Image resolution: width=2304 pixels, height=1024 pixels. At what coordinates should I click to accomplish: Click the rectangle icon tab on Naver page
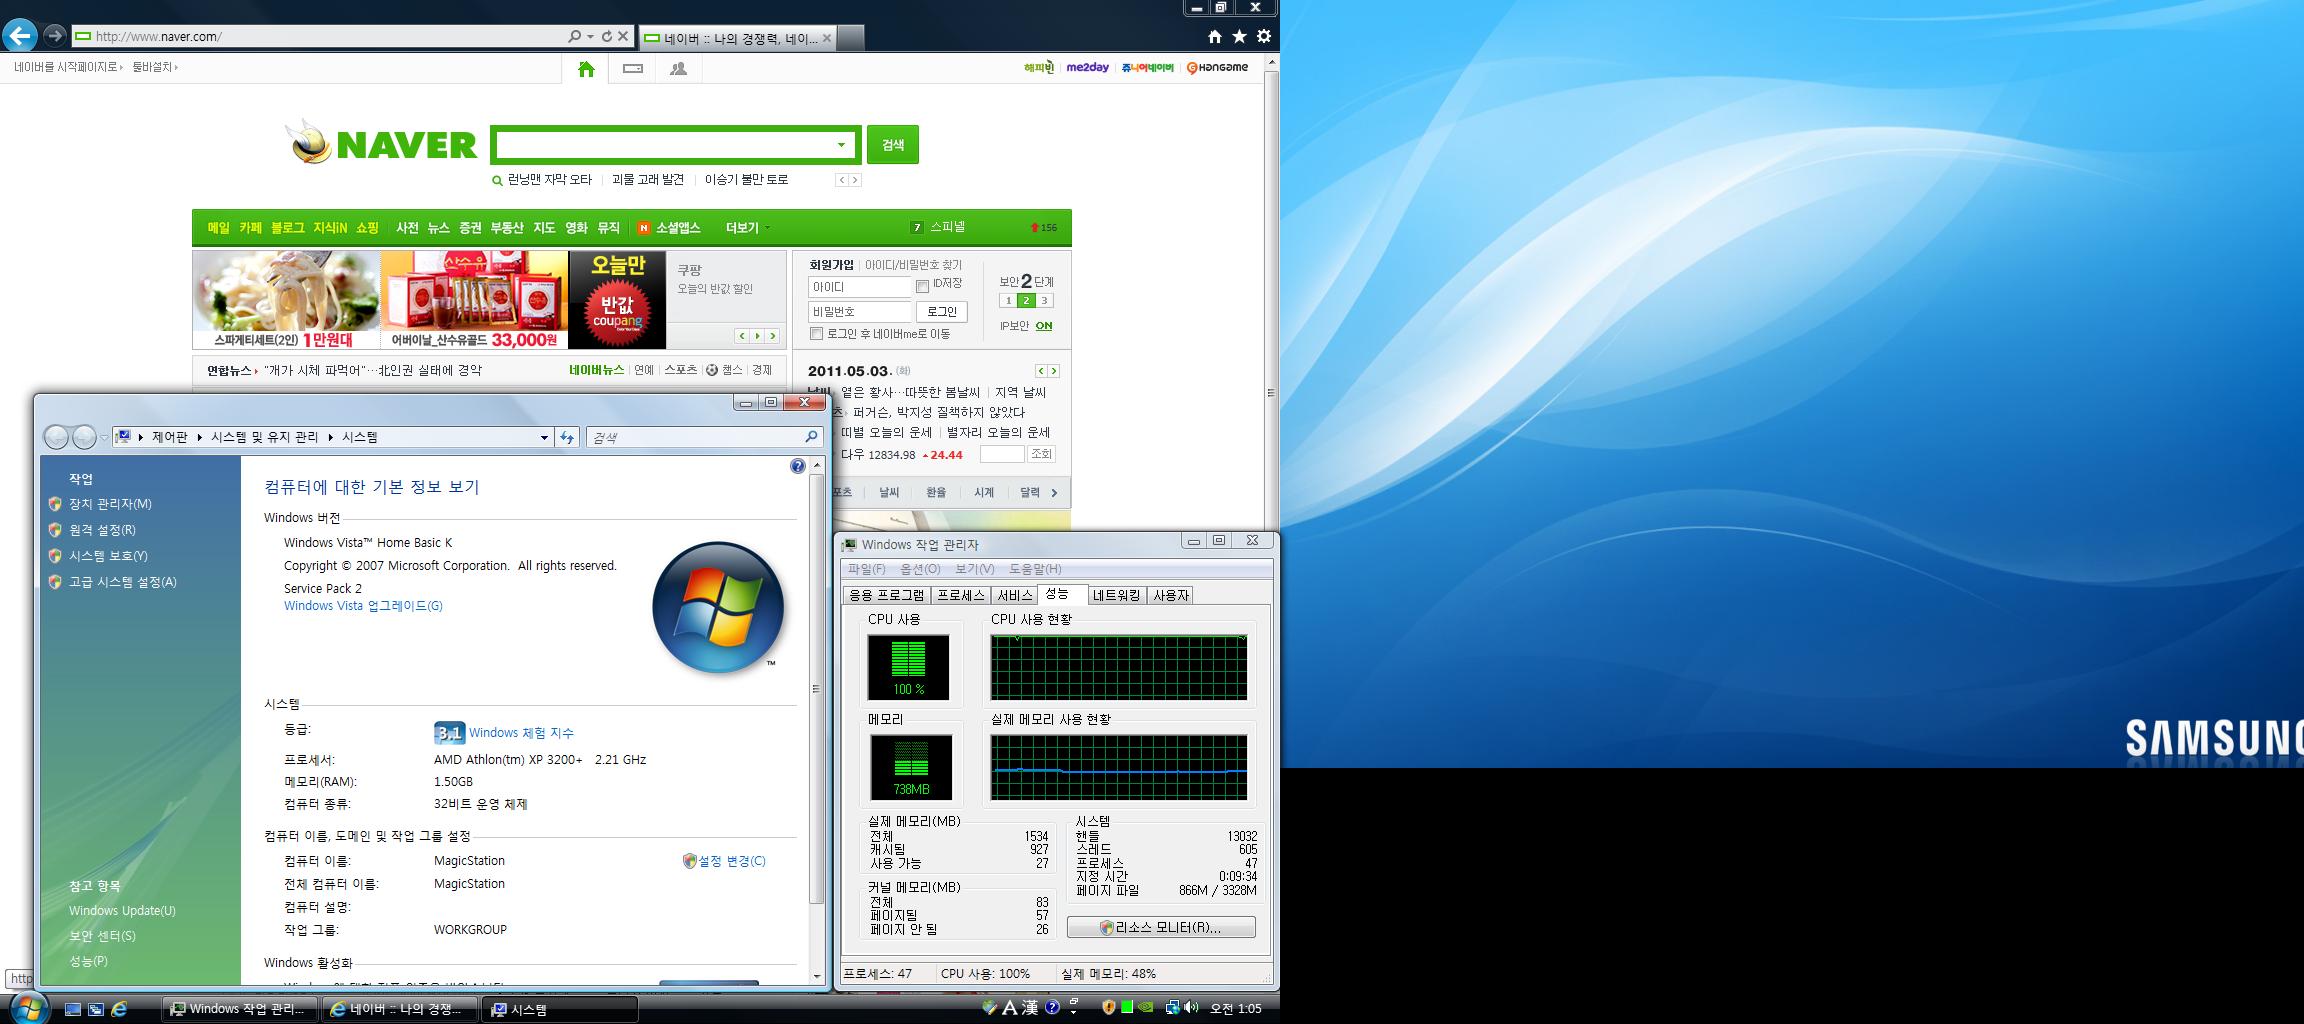(632, 68)
